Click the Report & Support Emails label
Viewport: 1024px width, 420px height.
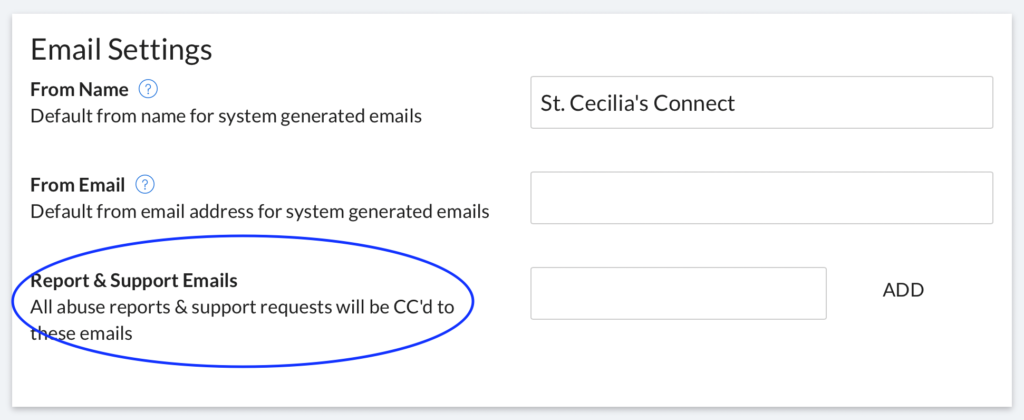[x=134, y=281]
